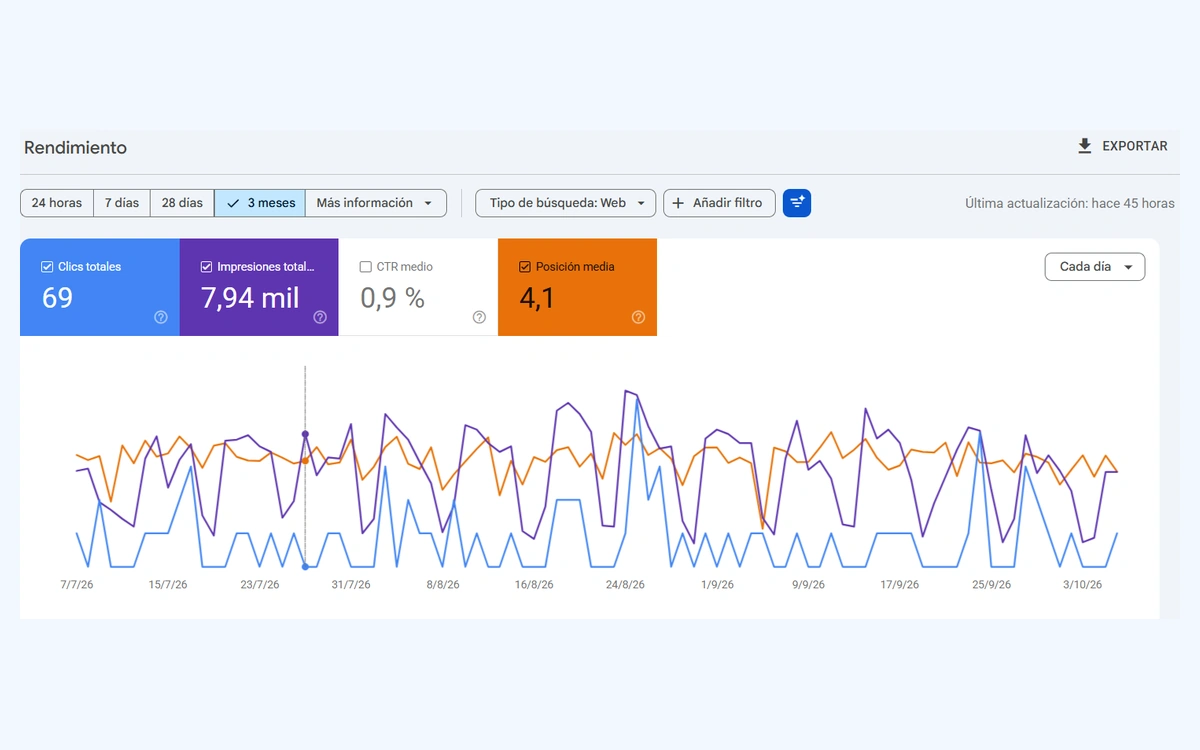Click the 9/9/26 axis date label
This screenshot has width=1200, height=750.
point(808,585)
